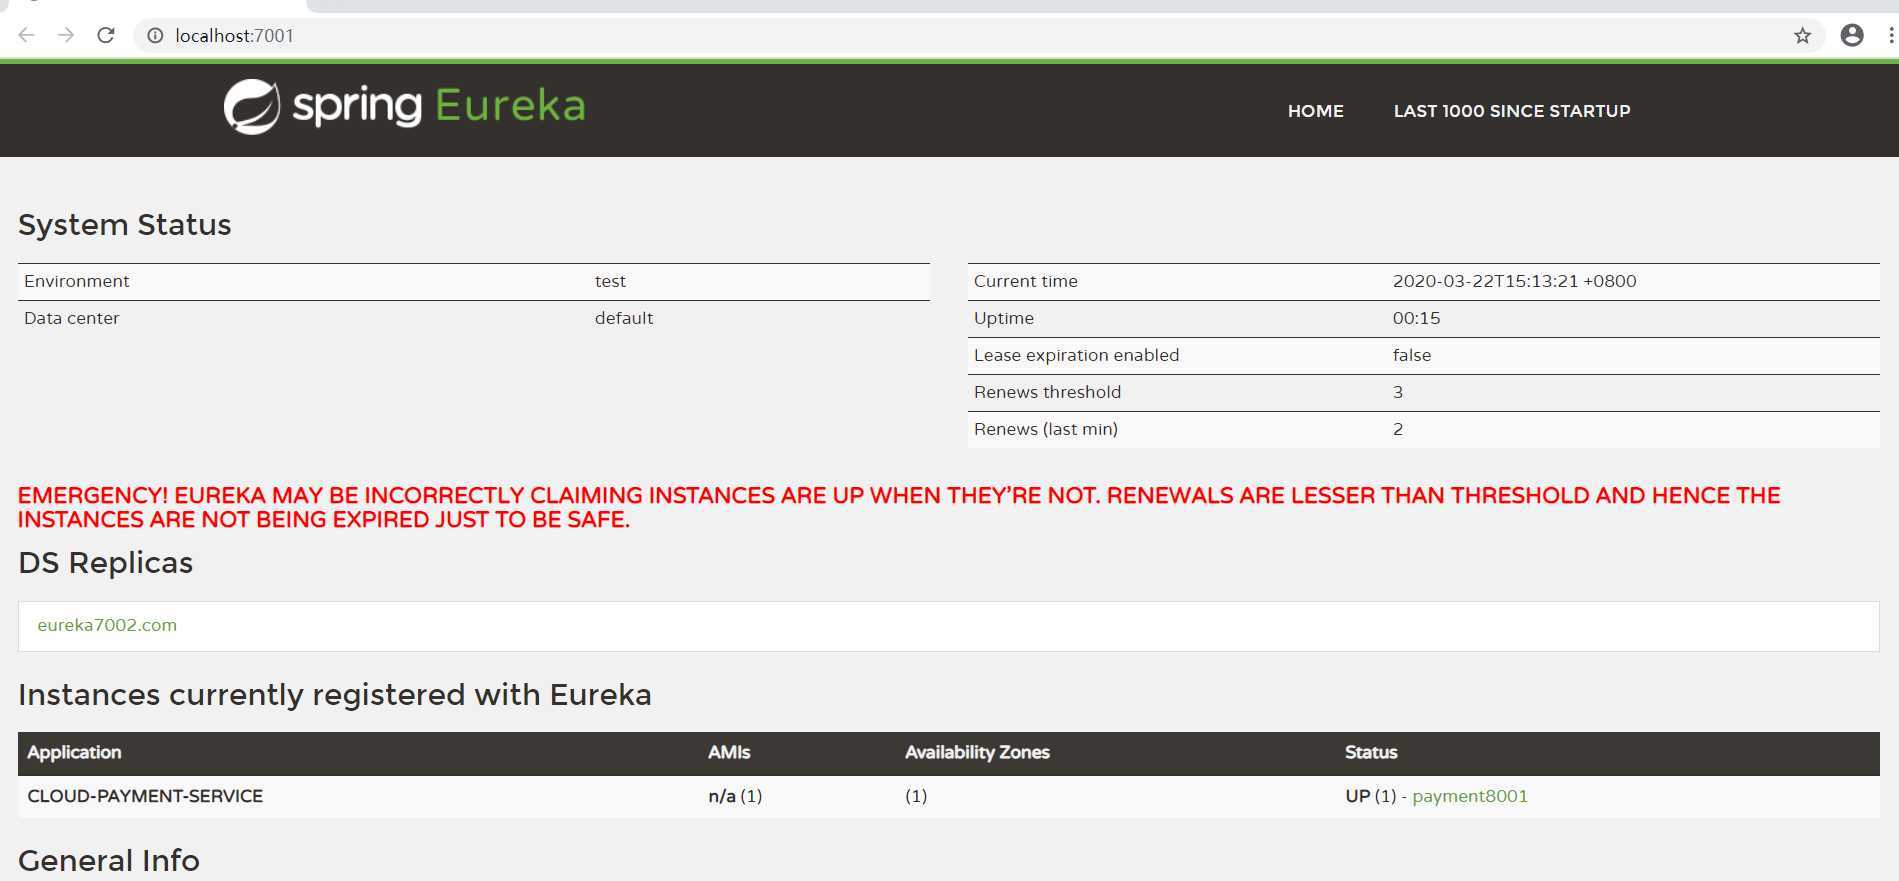Open LAST 1000 SINCE STARTUP page
Viewport: 1899px width, 881px height.
[x=1512, y=111]
